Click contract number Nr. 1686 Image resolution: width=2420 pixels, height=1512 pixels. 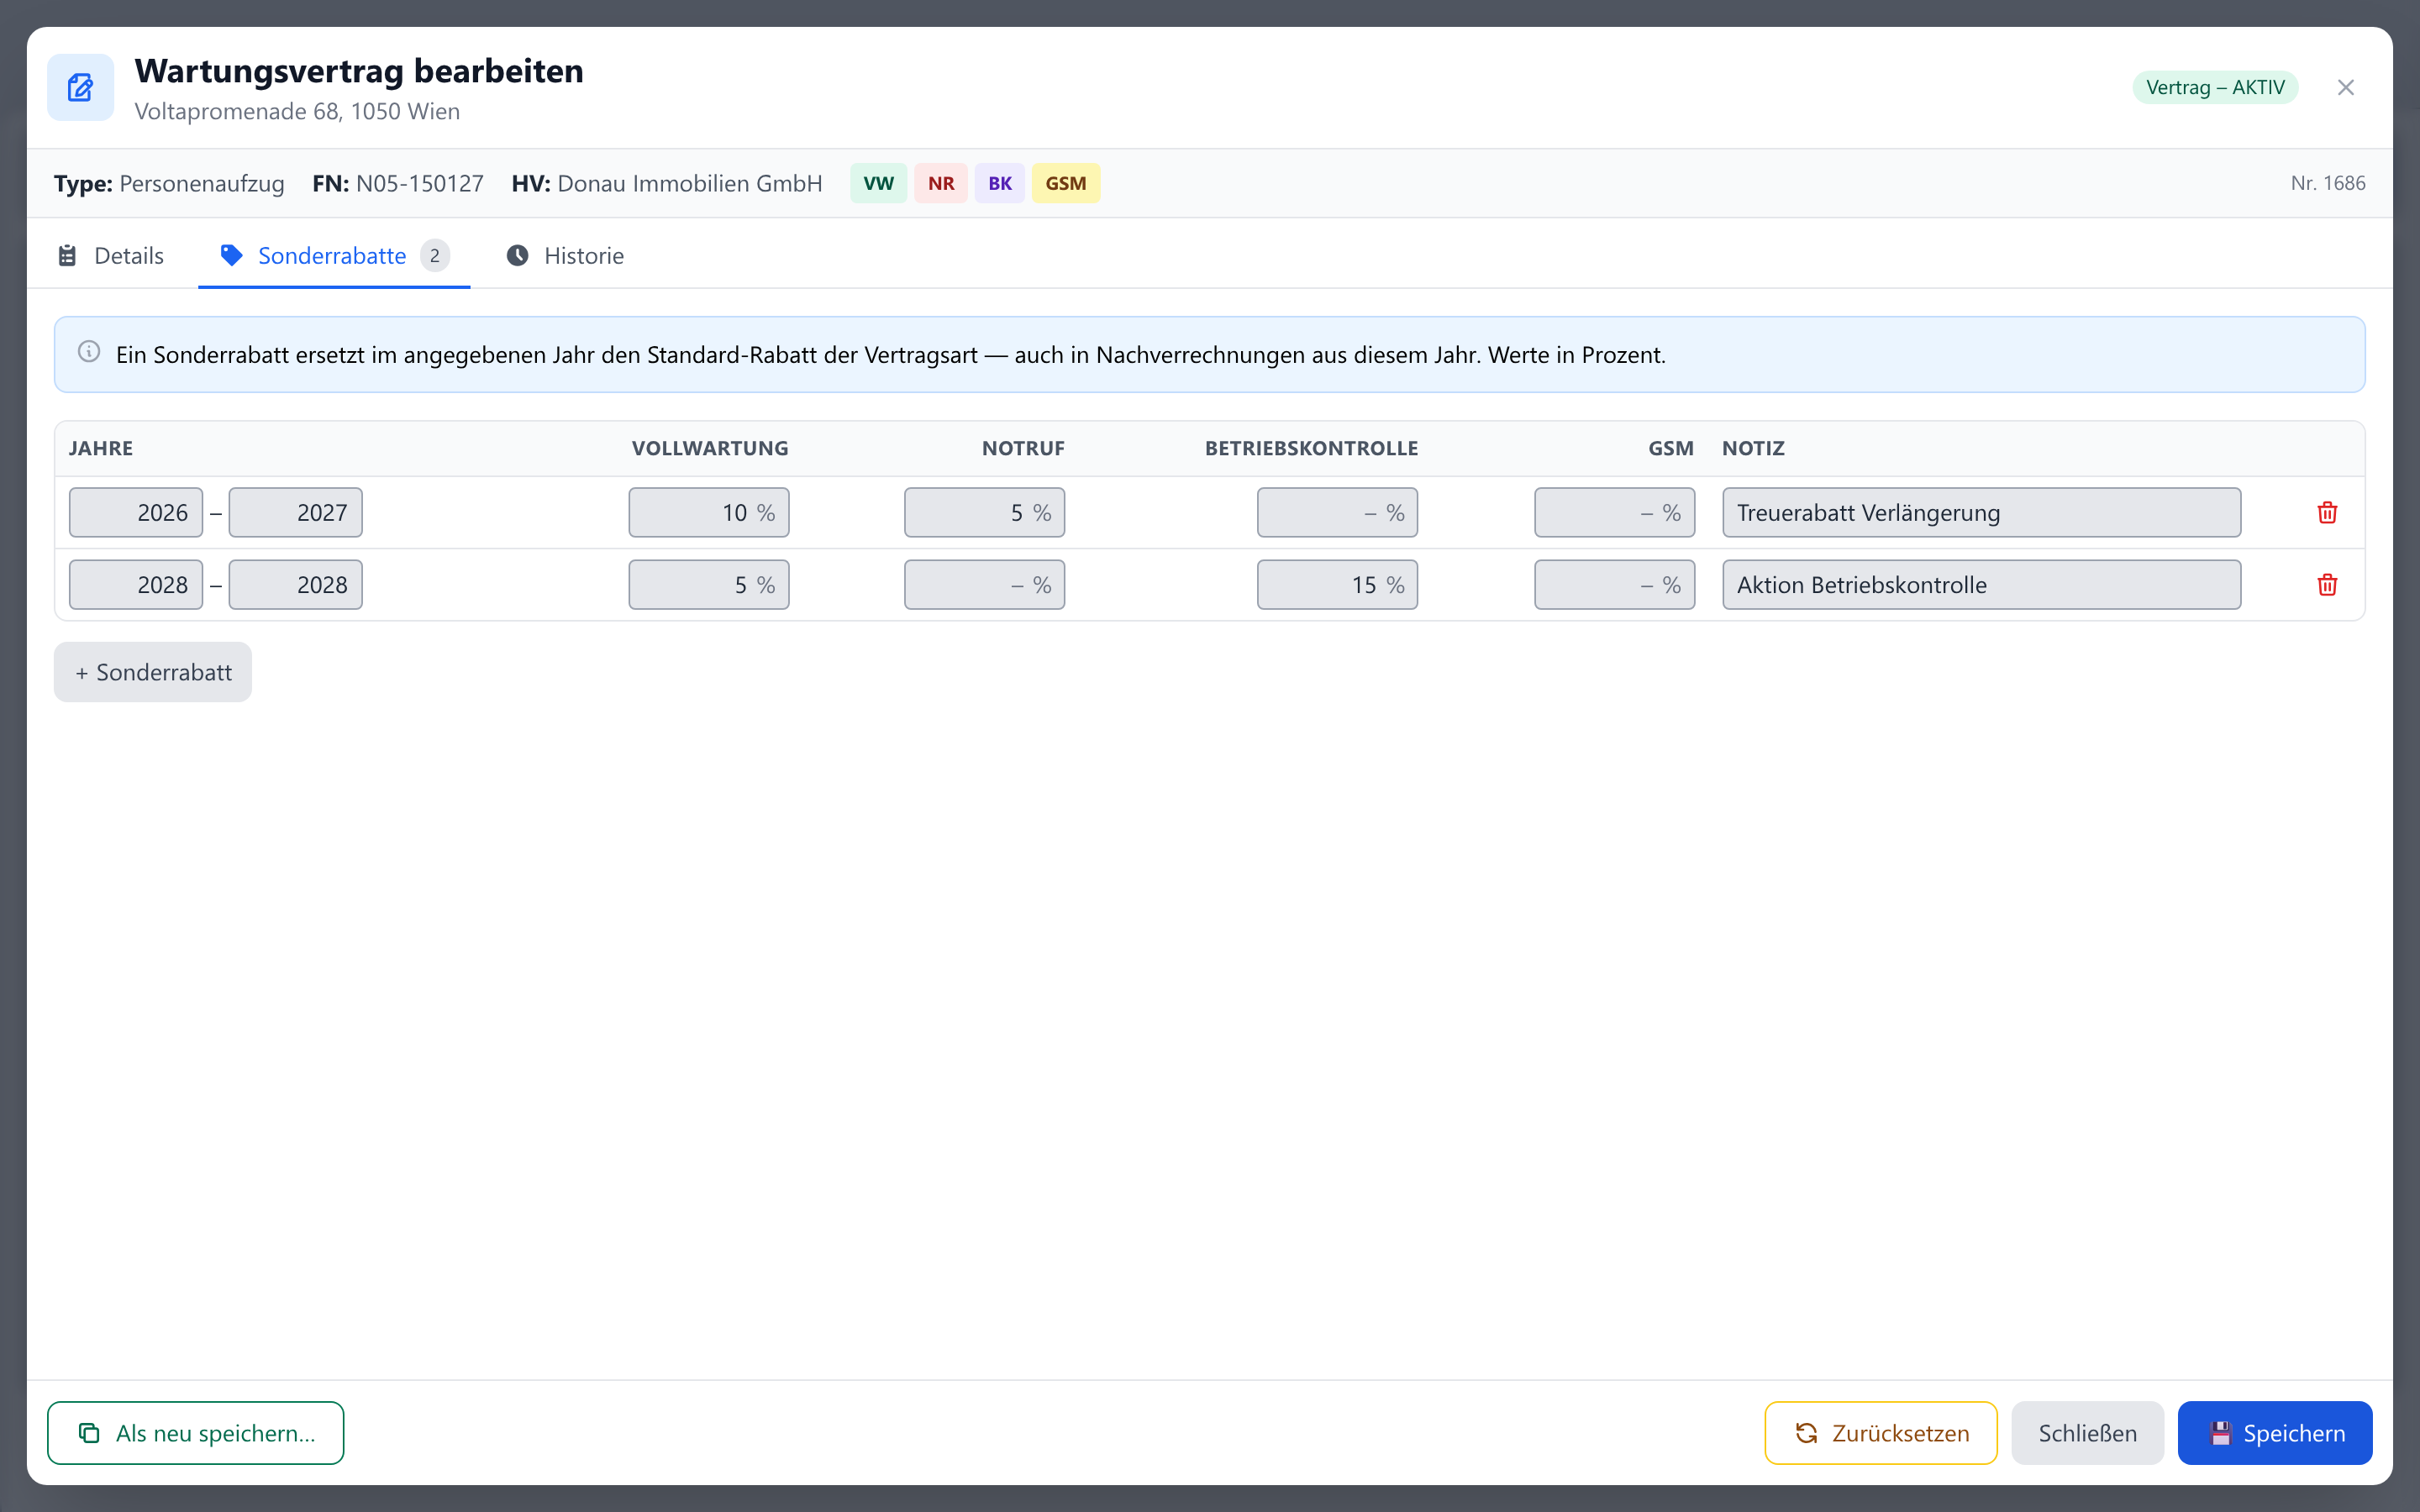[x=2327, y=183]
